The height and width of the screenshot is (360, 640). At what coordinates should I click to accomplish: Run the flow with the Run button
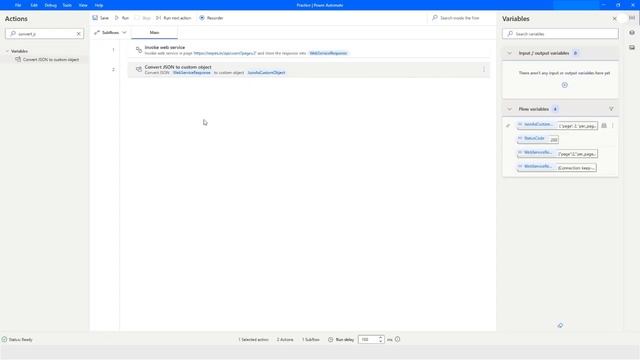coord(122,18)
